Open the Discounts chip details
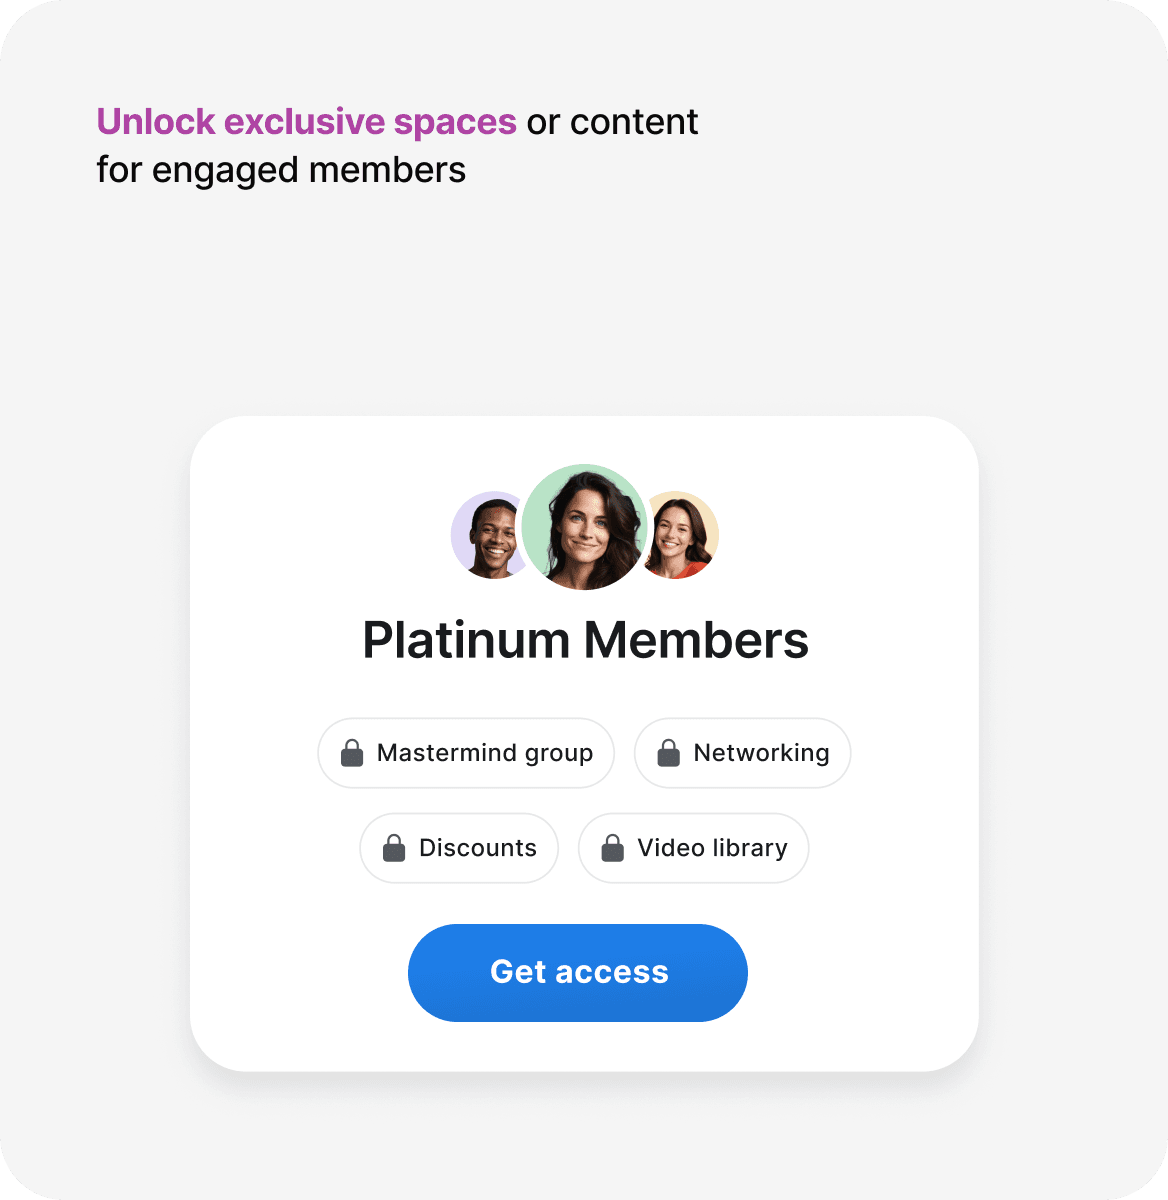1168x1200 pixels. pyautogui.click(x=459, y=848)
